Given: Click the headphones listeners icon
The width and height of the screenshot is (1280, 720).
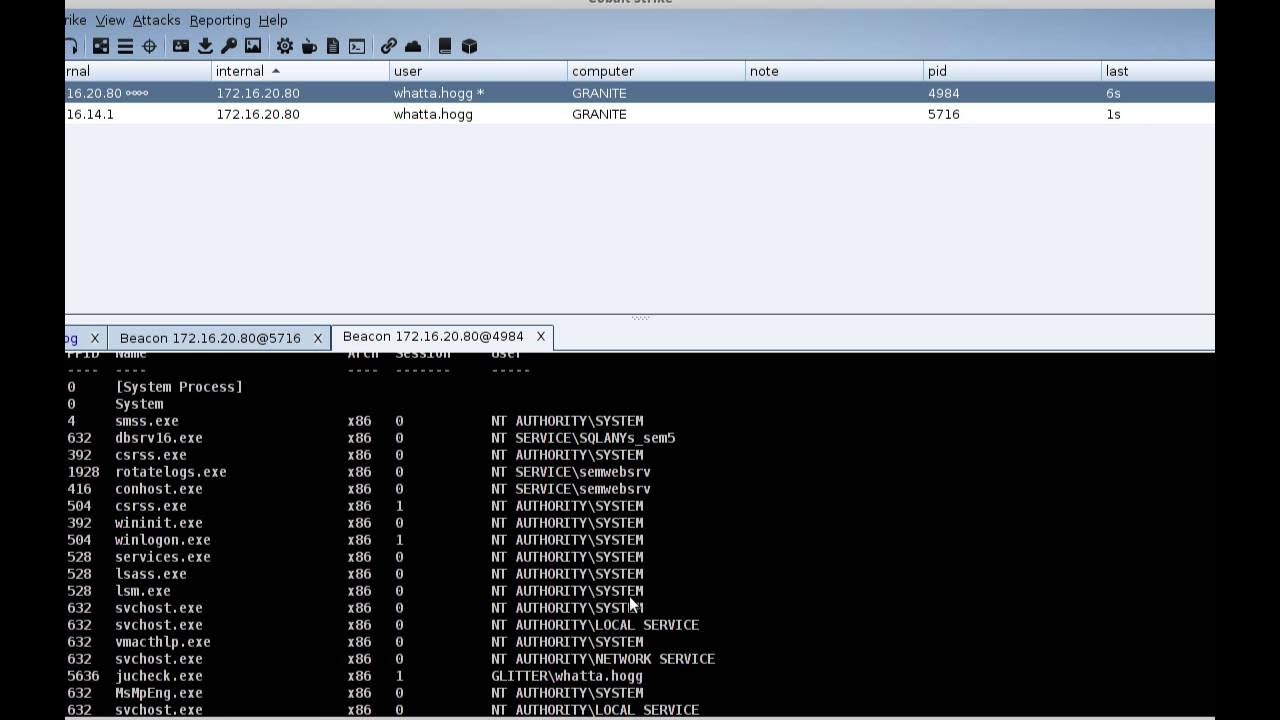Looking at the screenshot, I should pyautogui.click(x=71, y=46).
